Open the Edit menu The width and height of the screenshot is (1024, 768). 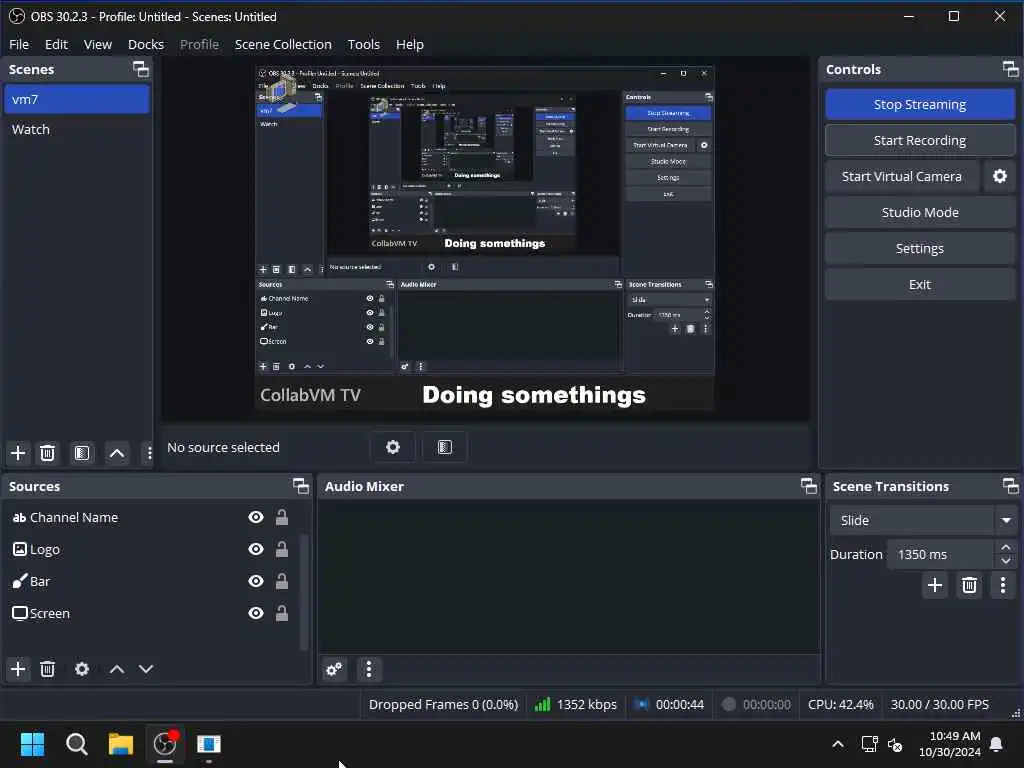pyautogui.click(x=56, y=44)
